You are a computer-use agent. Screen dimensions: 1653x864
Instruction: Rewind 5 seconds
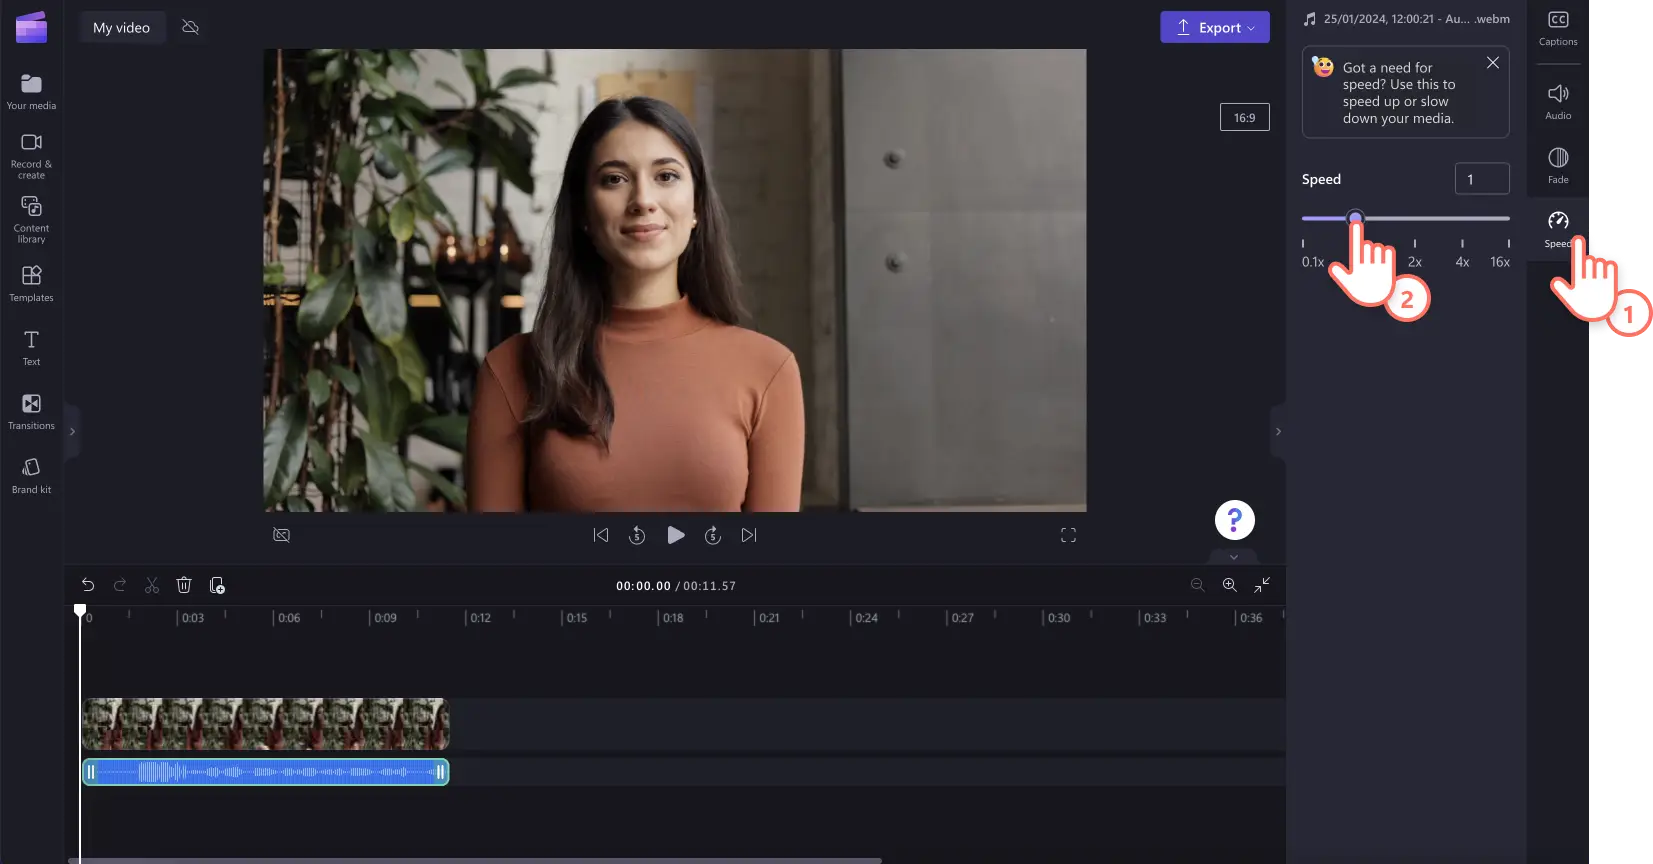coord(637,535)
